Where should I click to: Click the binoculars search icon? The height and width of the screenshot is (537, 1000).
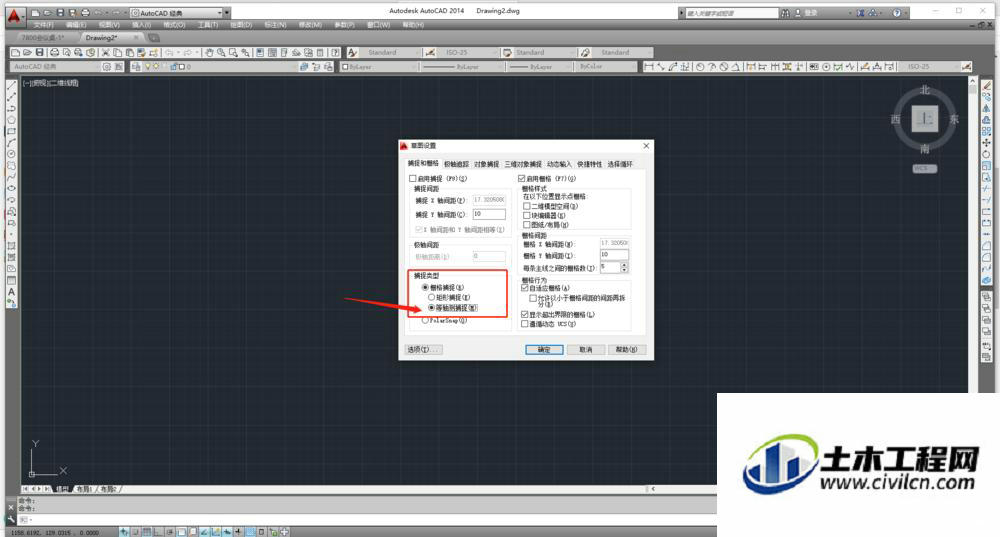785,13
